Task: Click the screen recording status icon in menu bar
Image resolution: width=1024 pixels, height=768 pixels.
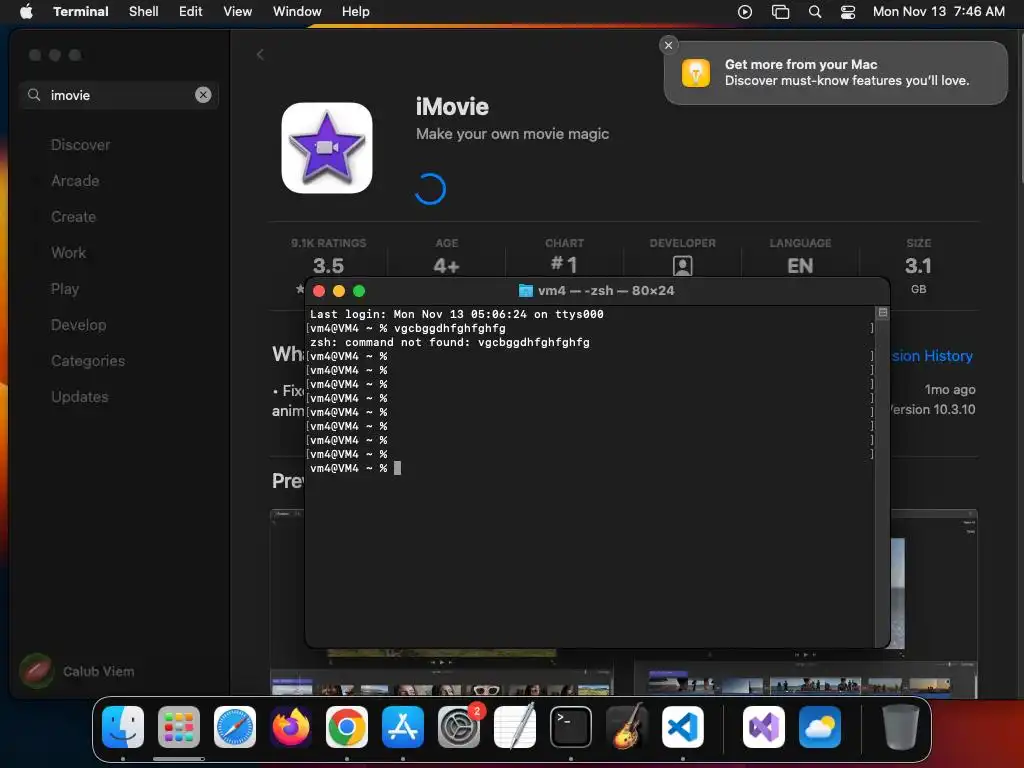Action: 745,11
